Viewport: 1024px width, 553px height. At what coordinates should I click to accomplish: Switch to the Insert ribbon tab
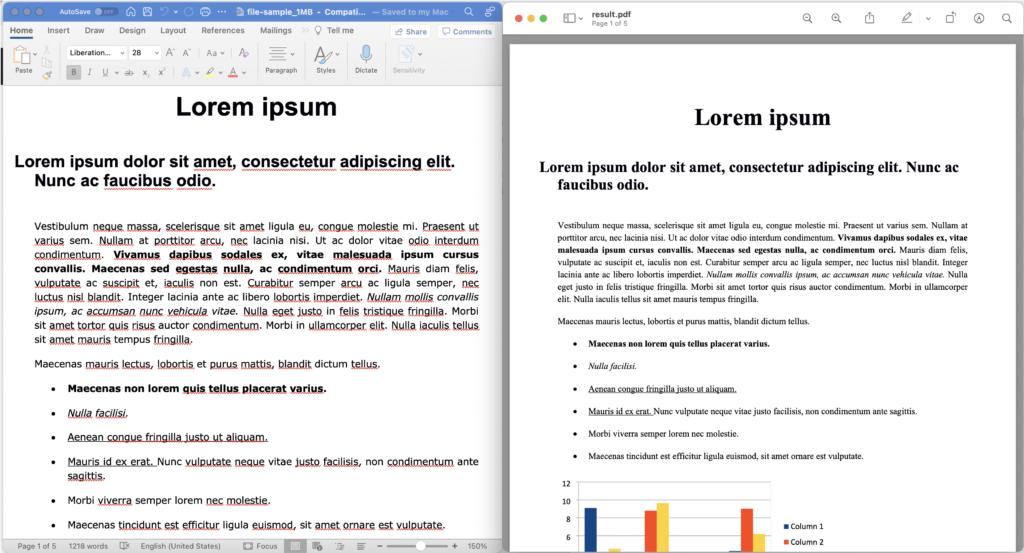click(x=58, y=31)
